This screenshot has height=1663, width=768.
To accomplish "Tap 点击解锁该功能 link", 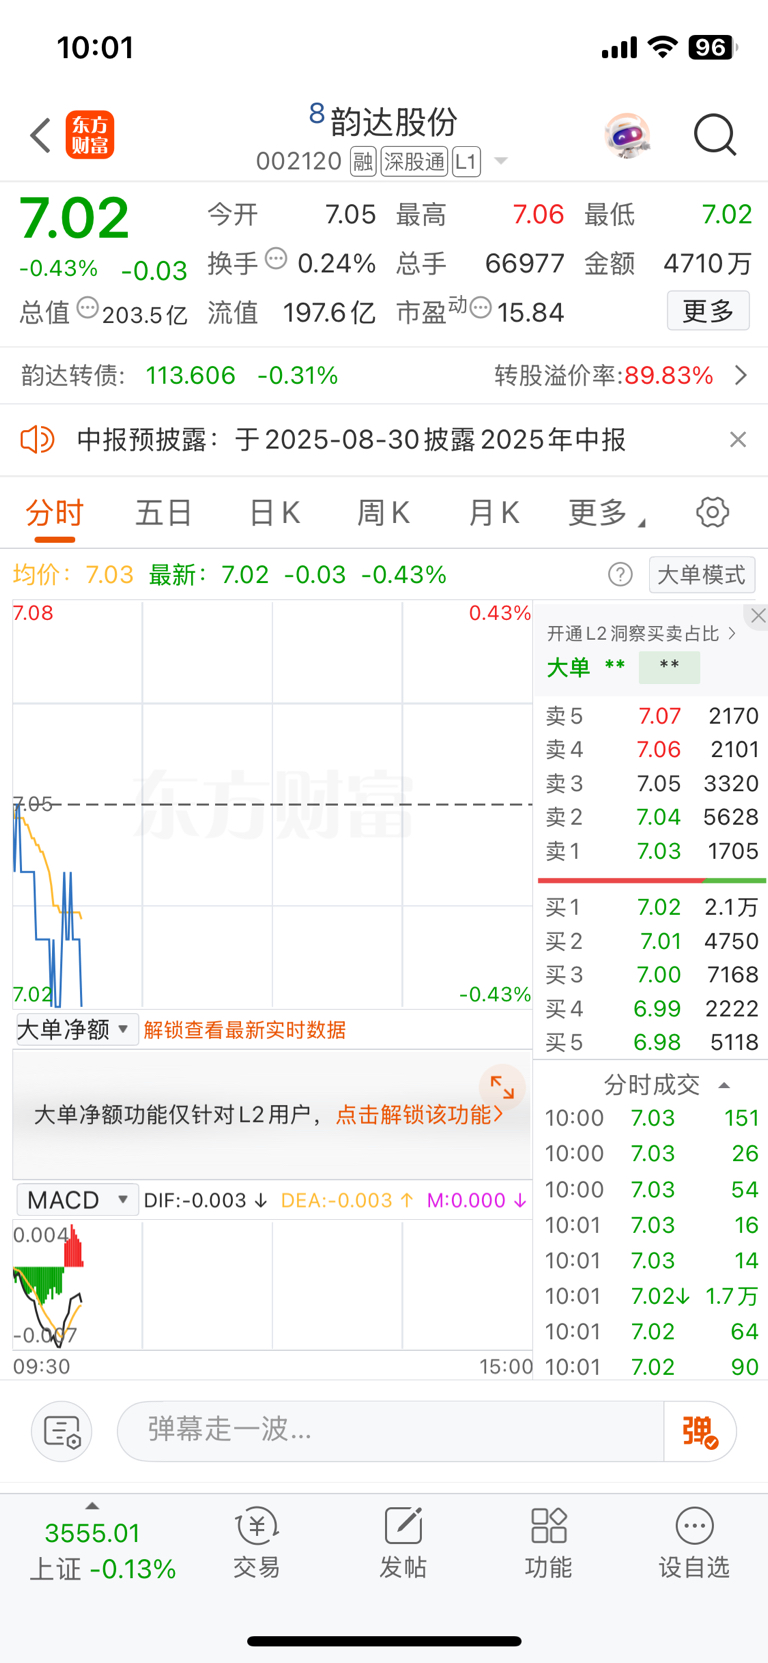I will click(419, 1115).
